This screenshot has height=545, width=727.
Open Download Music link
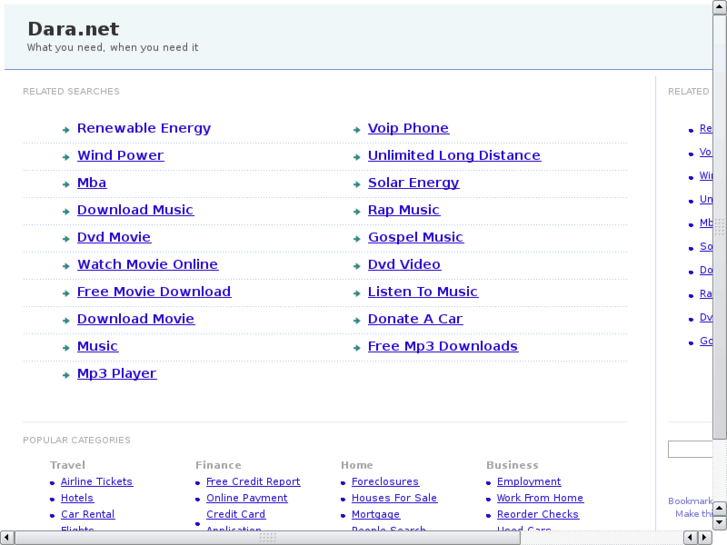click(x=135, y=210)
